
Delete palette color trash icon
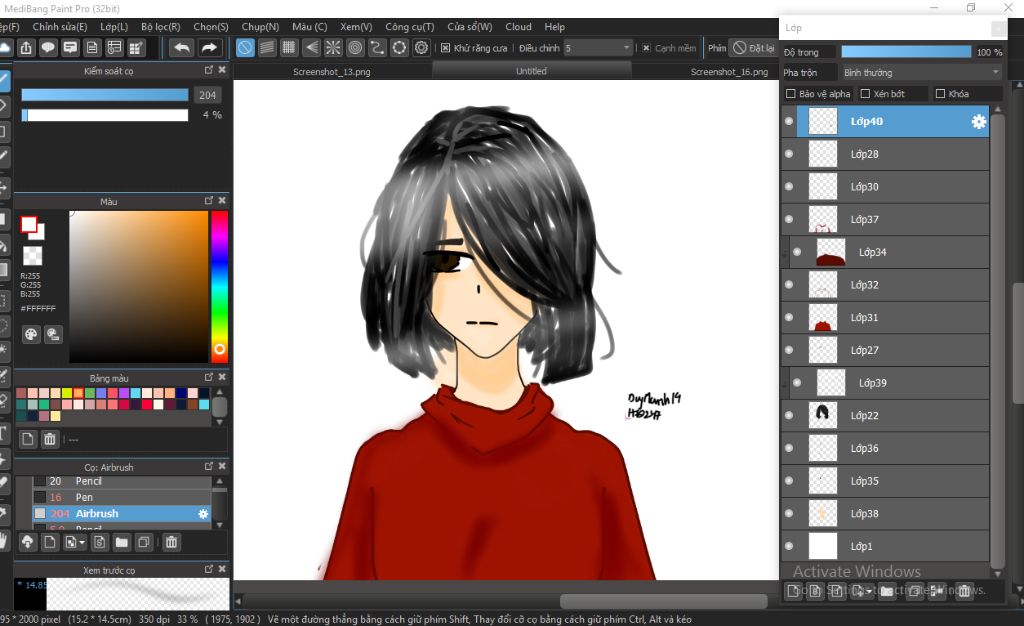click(50, 439)
